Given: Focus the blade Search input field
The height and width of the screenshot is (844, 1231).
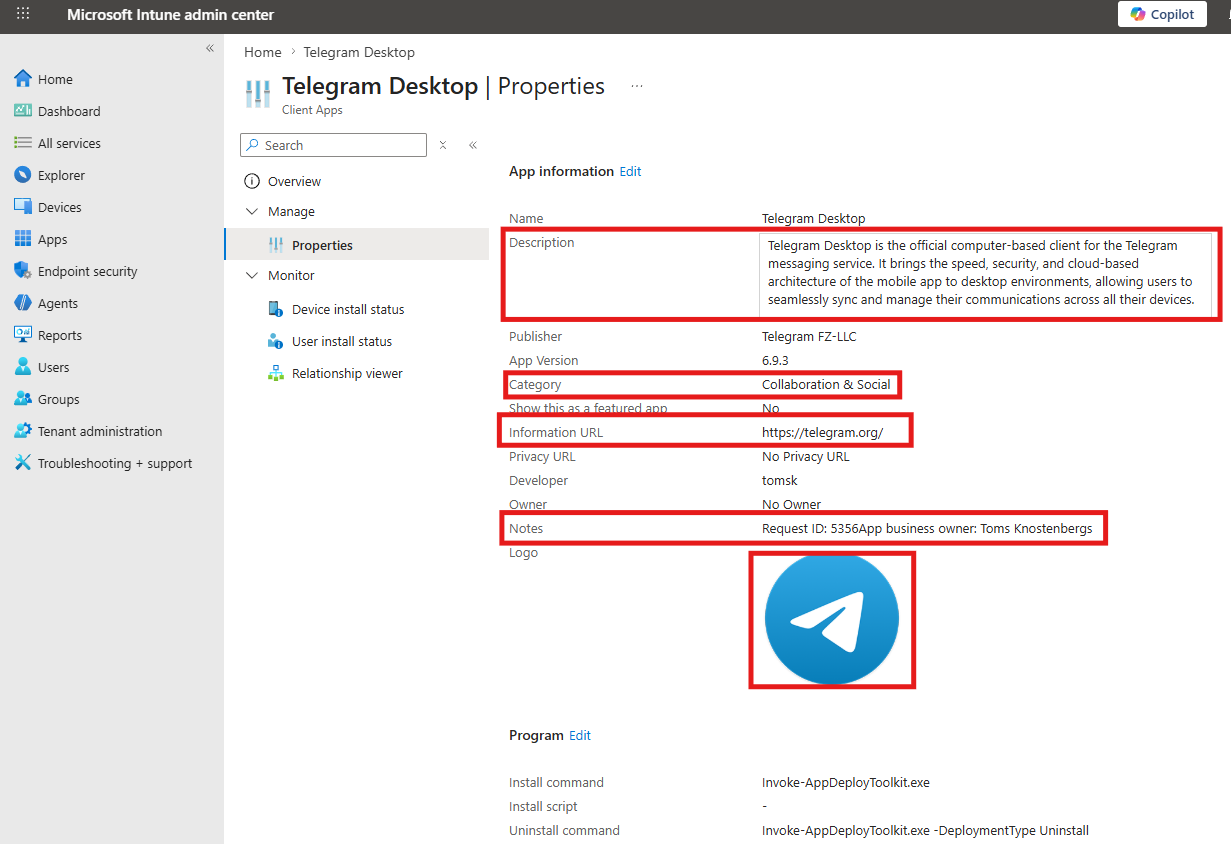Looking at the screenshot, I should pyautogui.click(x=333, y=145).
